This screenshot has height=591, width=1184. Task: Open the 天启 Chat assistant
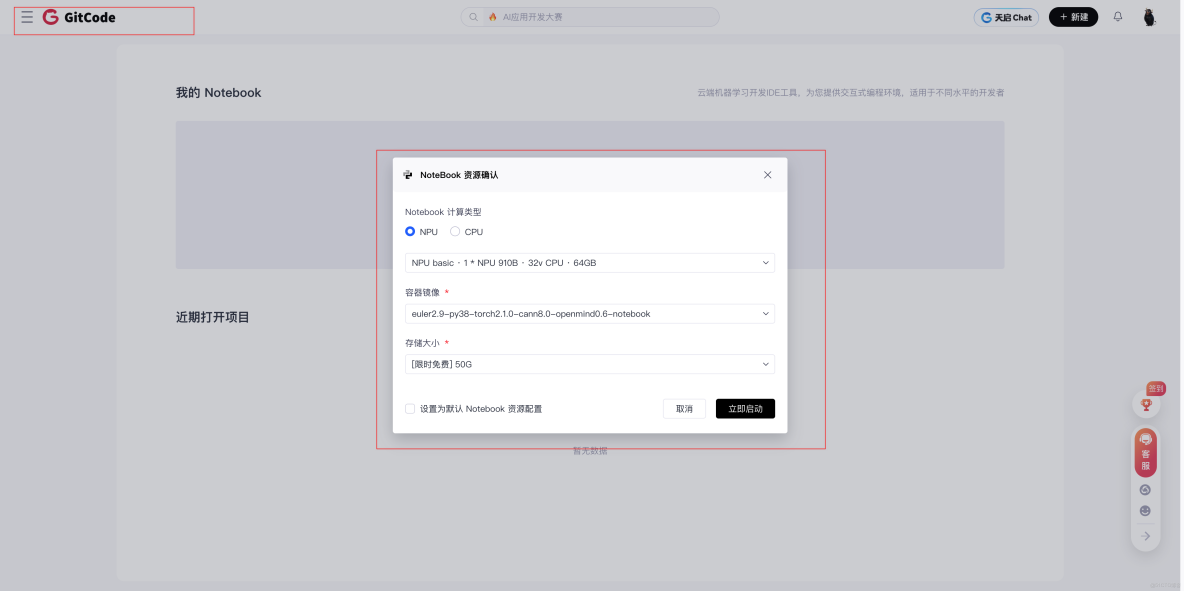coord(1006,17)
